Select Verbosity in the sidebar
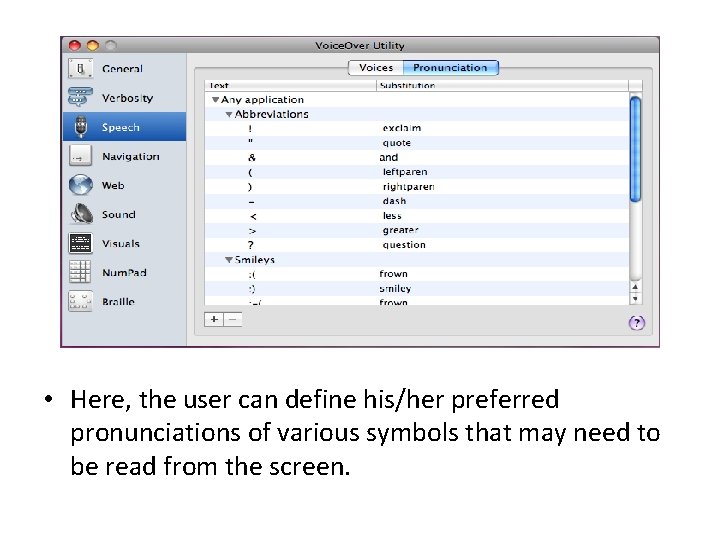The height and width of the screenshot is (540, 720). tap(127, 98)
